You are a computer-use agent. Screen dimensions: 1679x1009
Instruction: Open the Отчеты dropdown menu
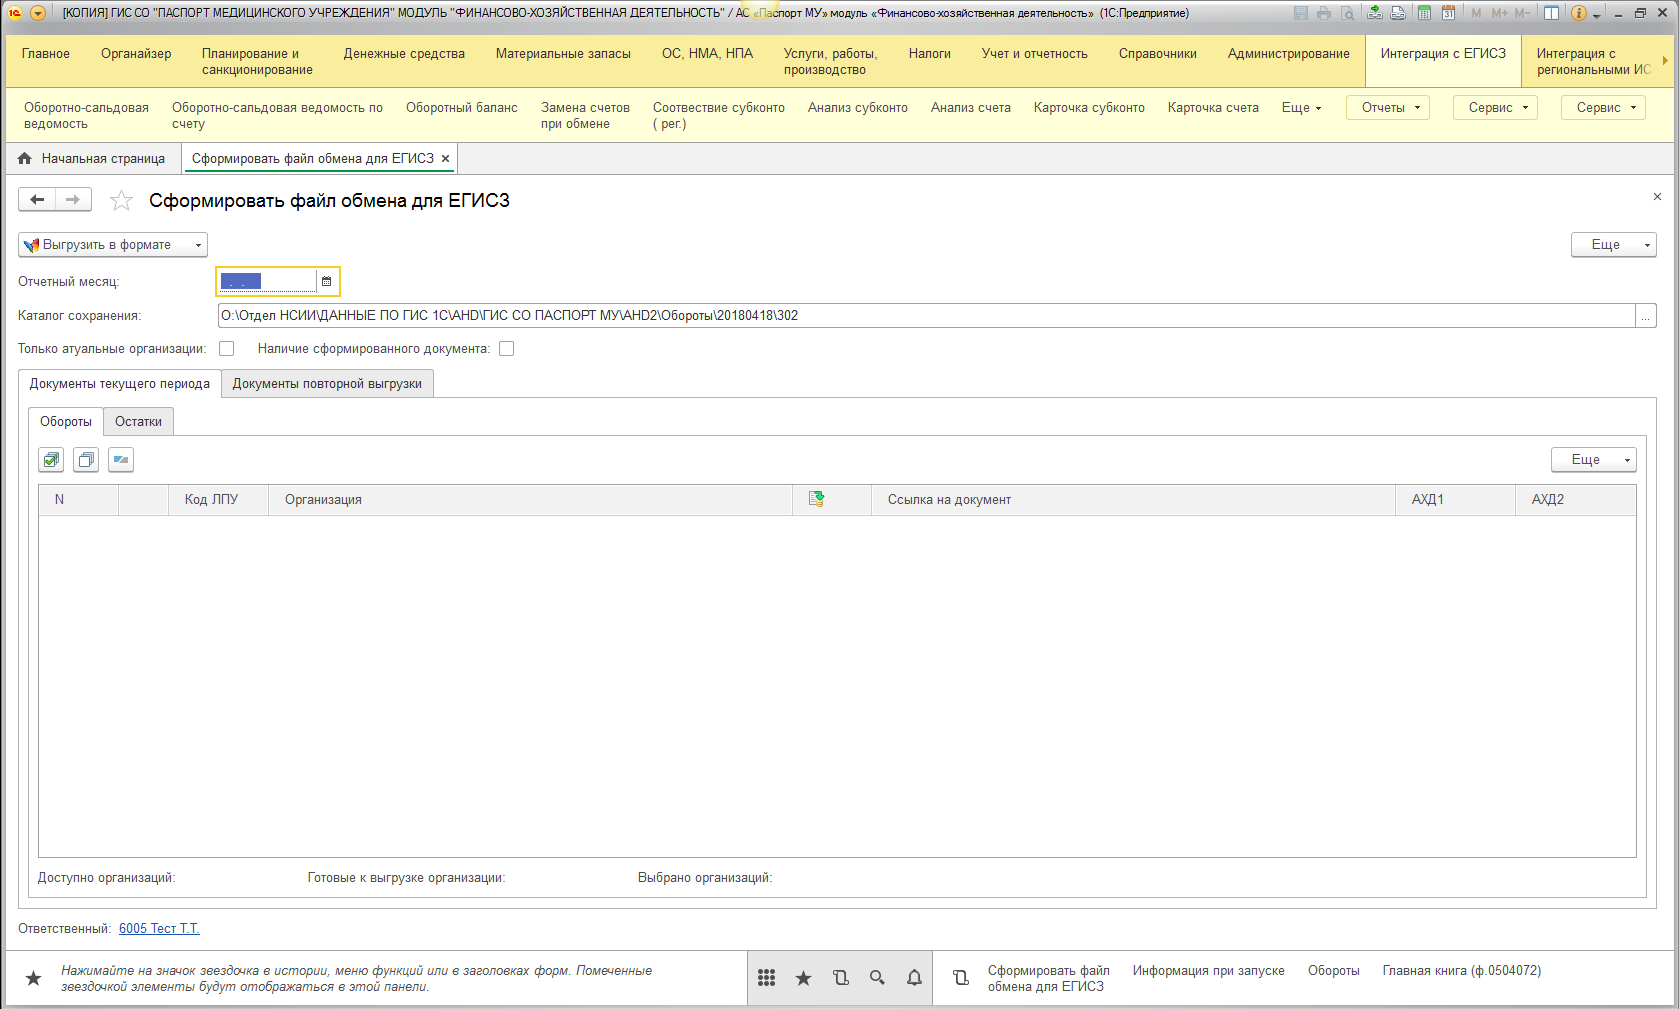click(1388, 108)
